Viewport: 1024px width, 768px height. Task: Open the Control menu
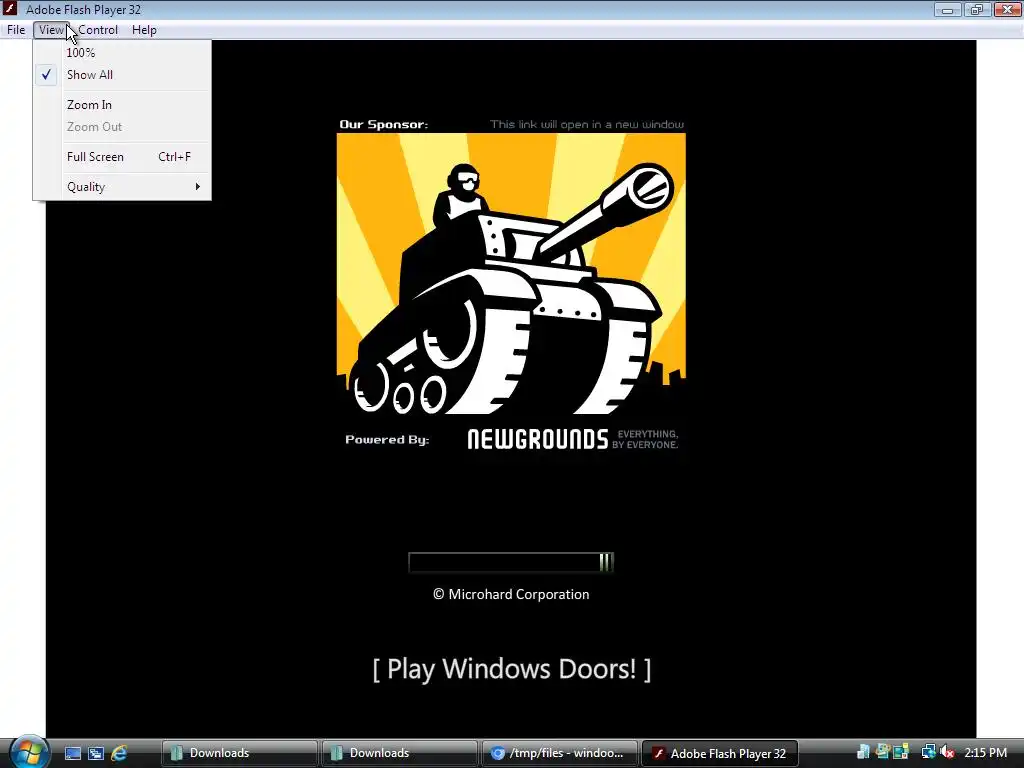point(98,30)
